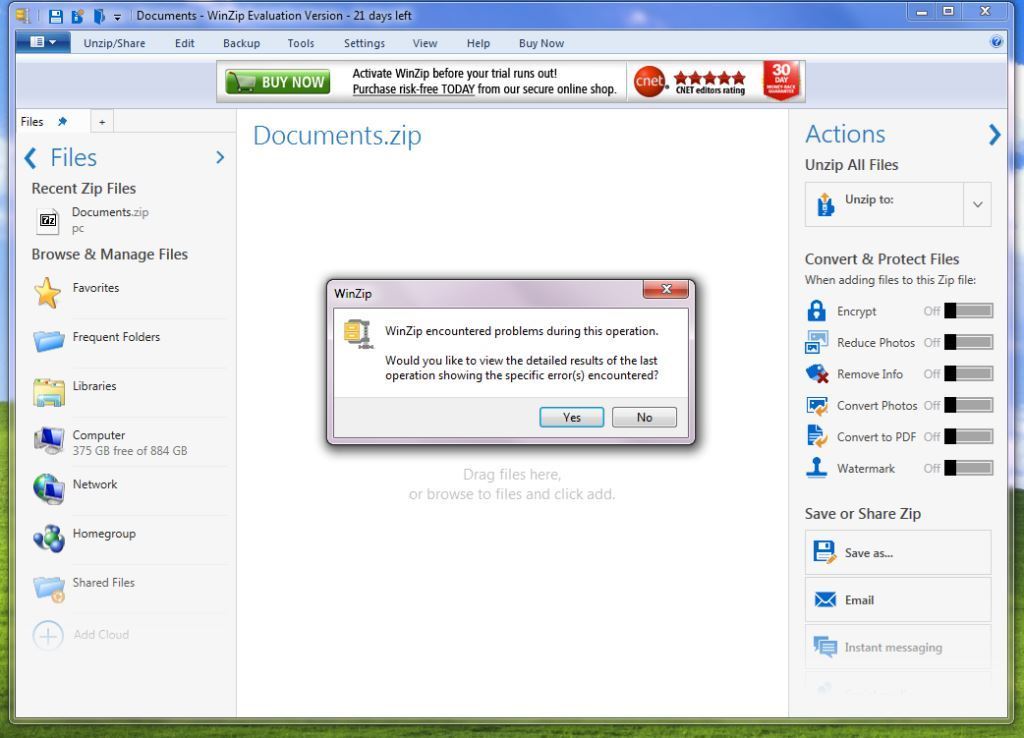Select the Documents.zip recent file name
1024x738 pixels.
pos(110,212)
